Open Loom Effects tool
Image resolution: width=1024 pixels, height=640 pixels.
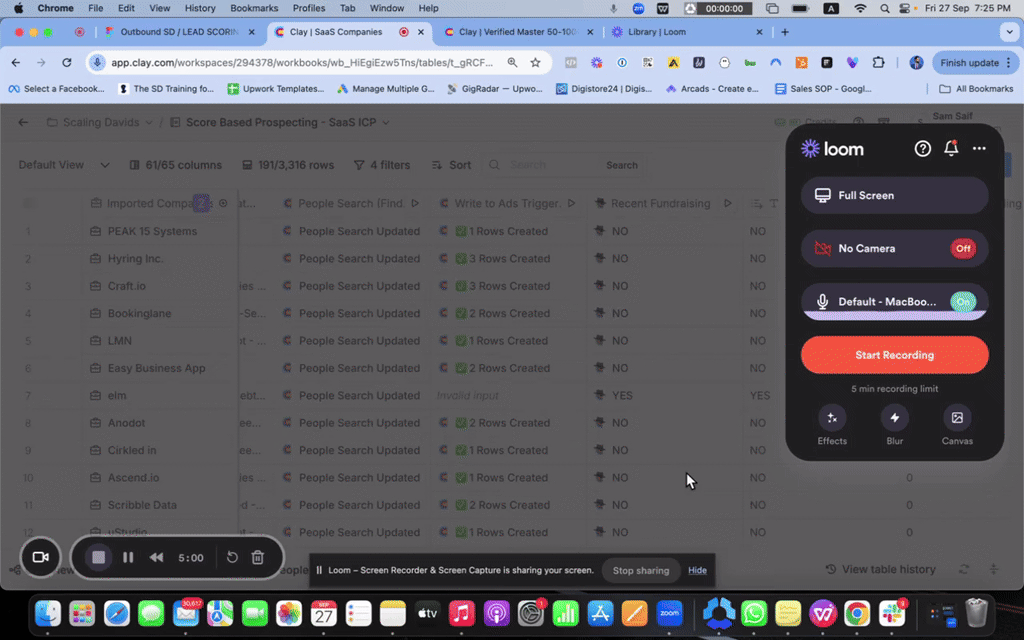click(832, 418)
